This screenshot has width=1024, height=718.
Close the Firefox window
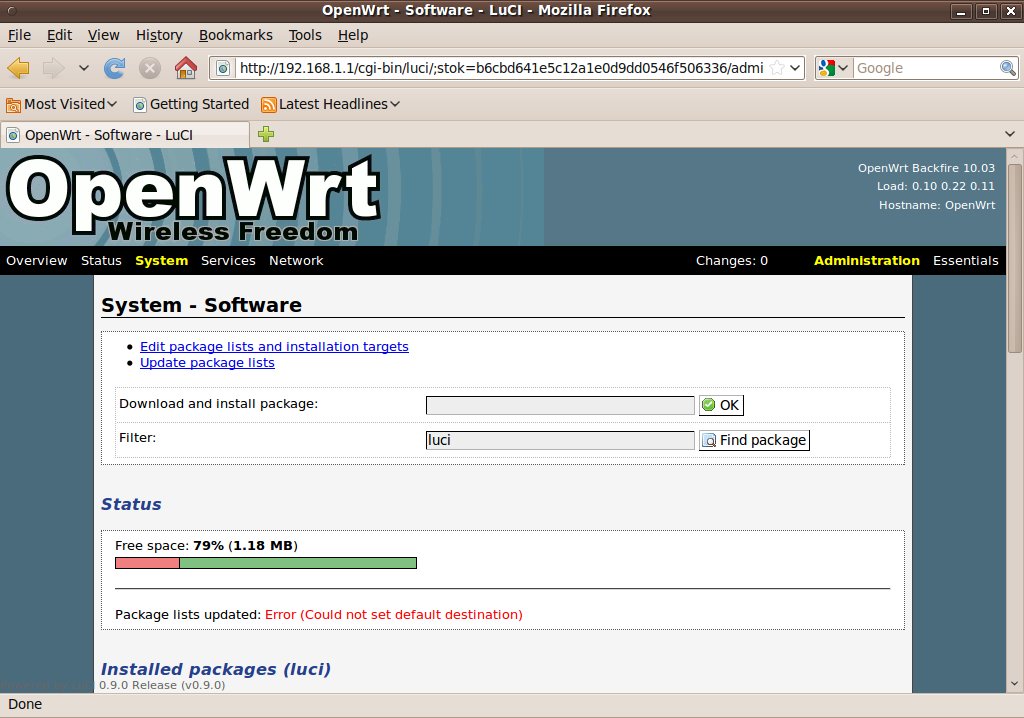[1011, 10]
